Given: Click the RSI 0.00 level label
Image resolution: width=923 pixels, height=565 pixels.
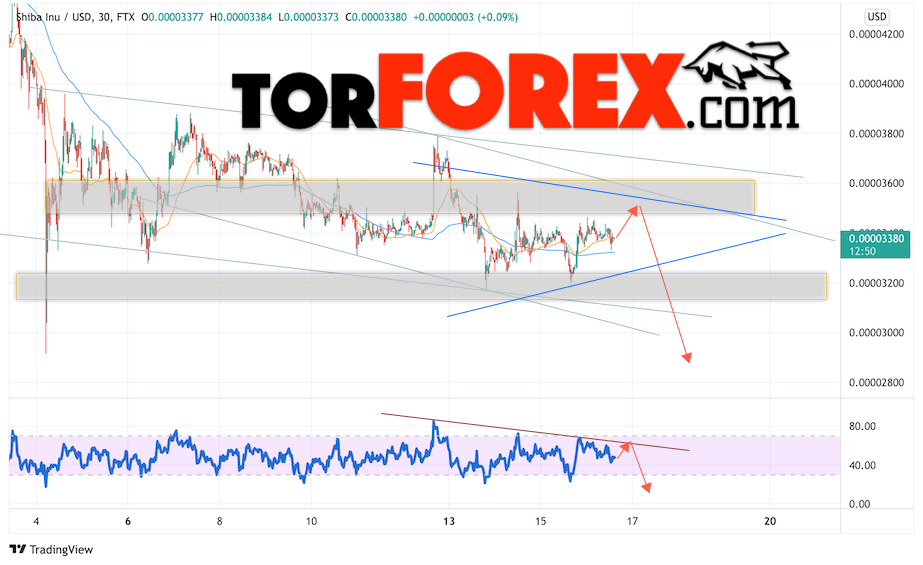Looking at the screenshot, I should [859, 504].
